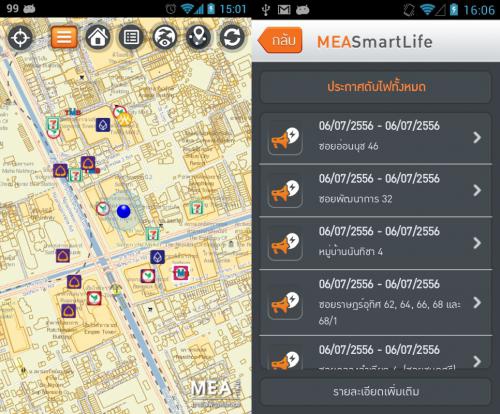500x414 pixels.
Task: Tap the รายละเอียดเพิ่มเติม button
Action: coord(376,392)
